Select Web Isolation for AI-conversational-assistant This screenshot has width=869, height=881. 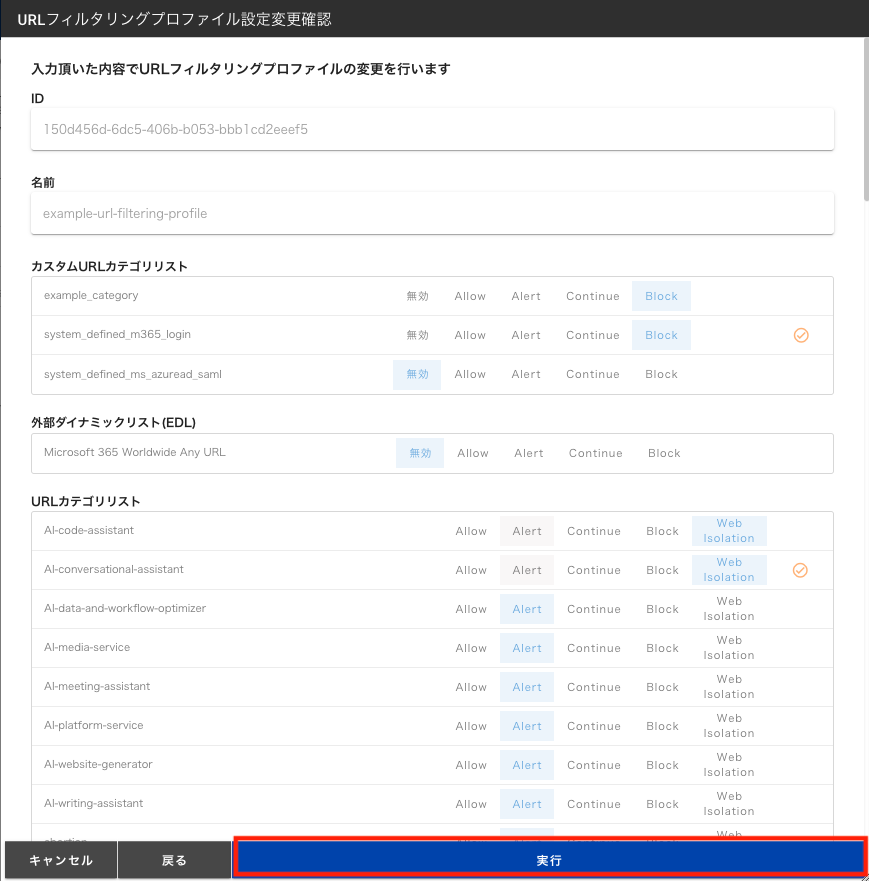point(729,570)
